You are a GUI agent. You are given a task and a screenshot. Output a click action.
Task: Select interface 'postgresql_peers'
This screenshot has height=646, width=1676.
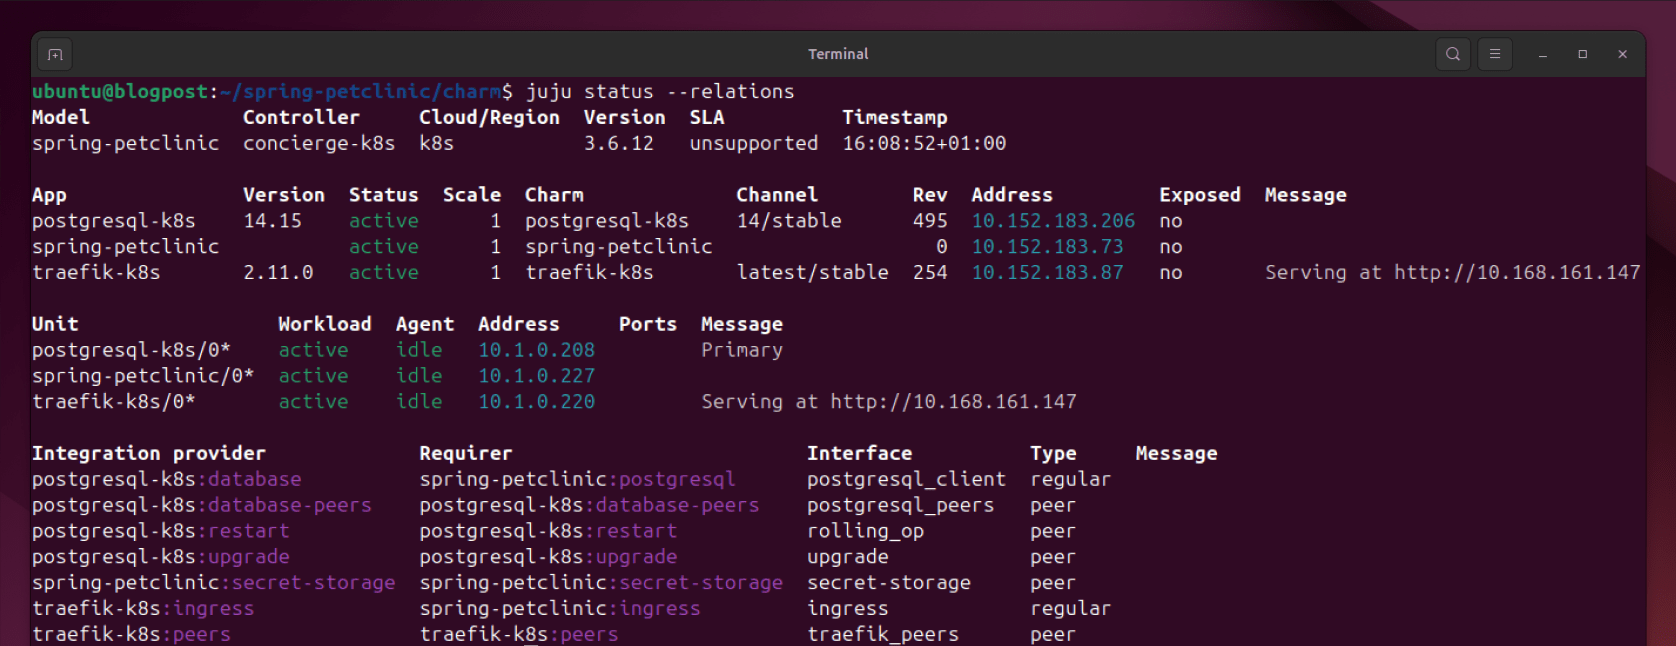pos(901,506)
